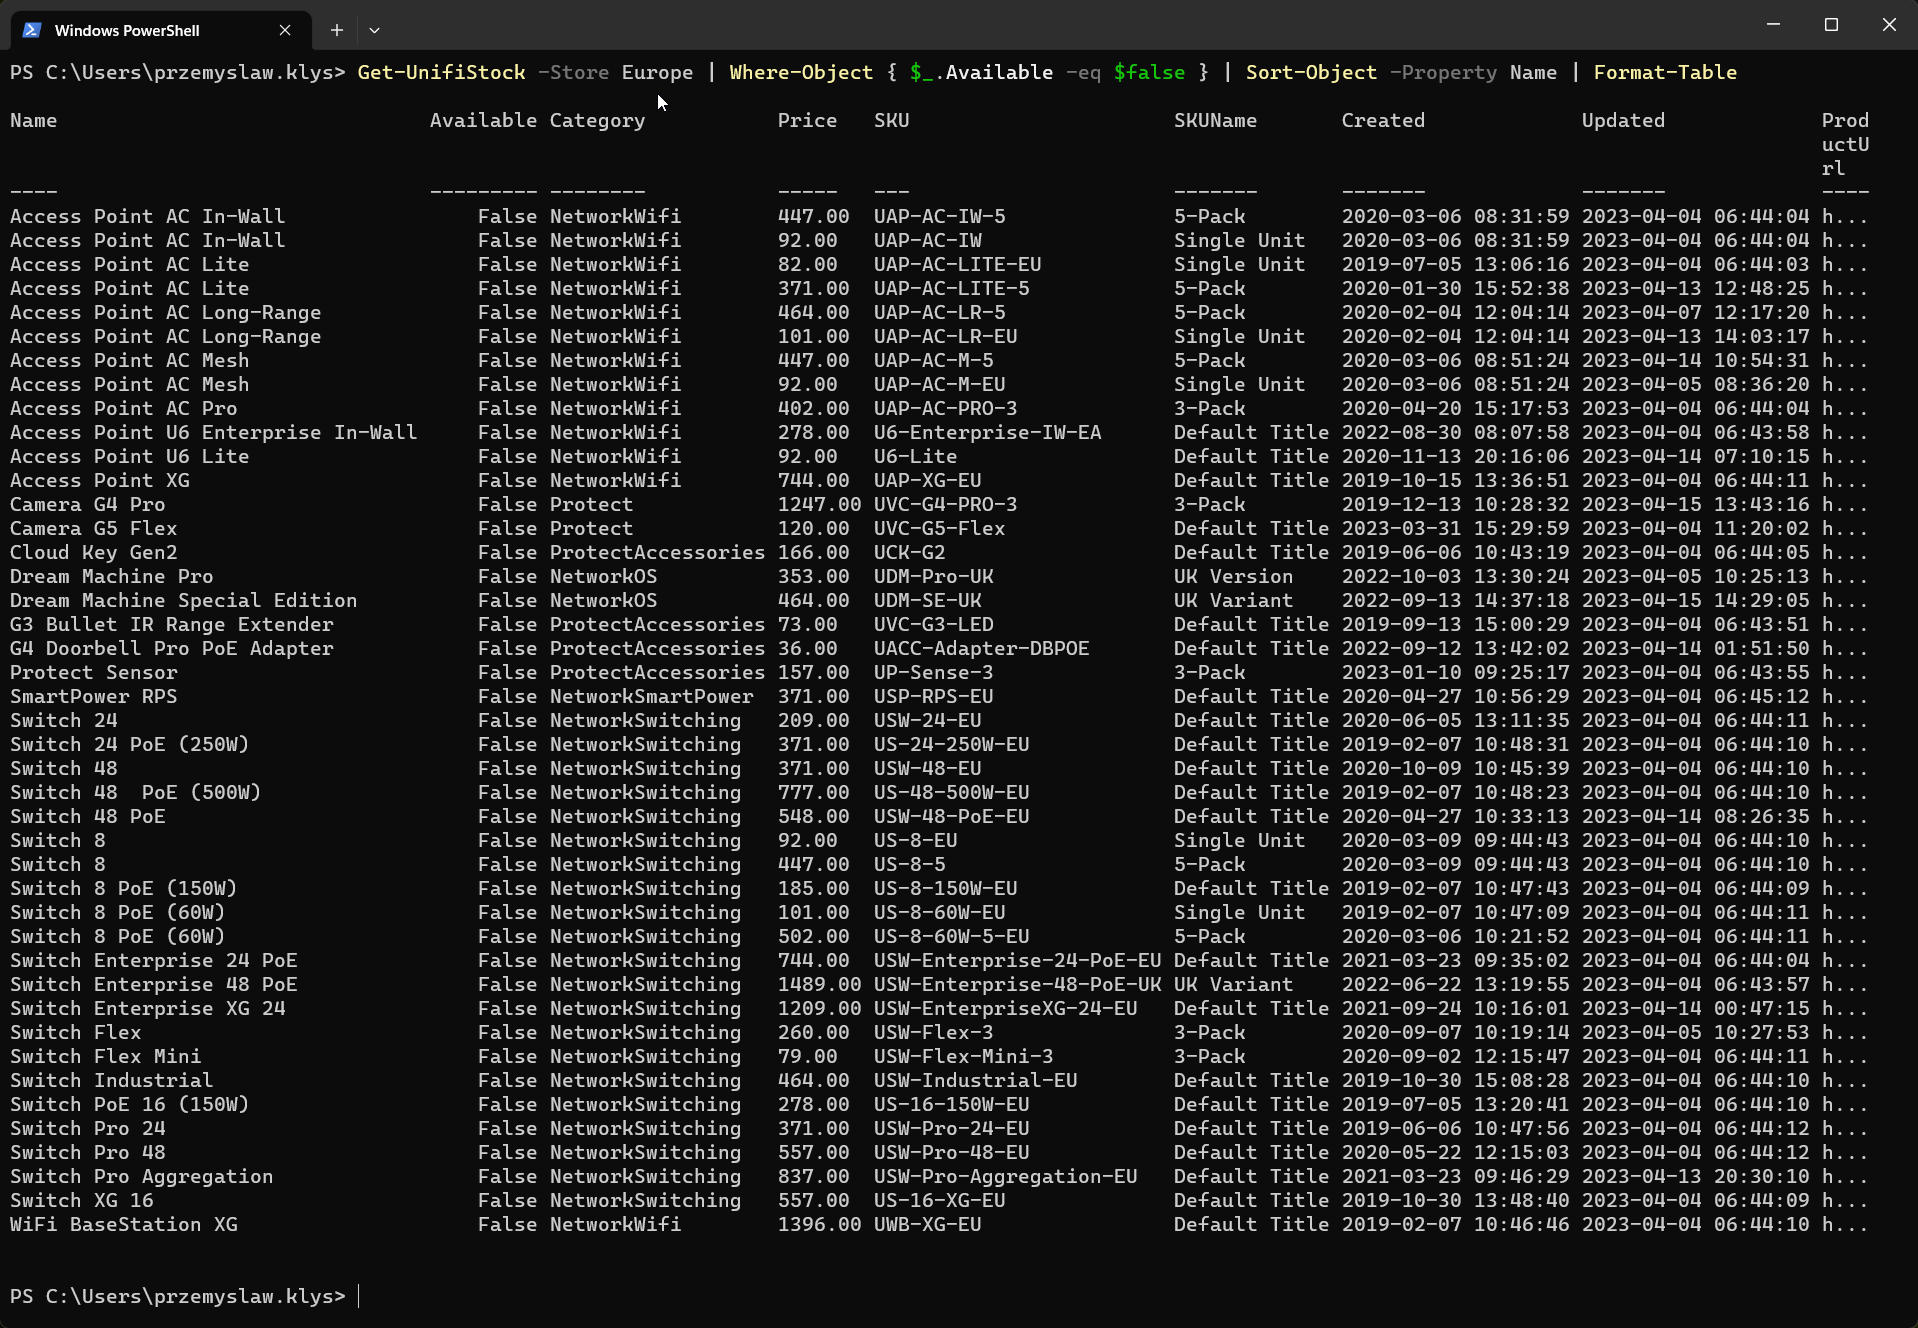Open a new terminal tab
Screen dimensions: 1918x1328
pos(337,30)
